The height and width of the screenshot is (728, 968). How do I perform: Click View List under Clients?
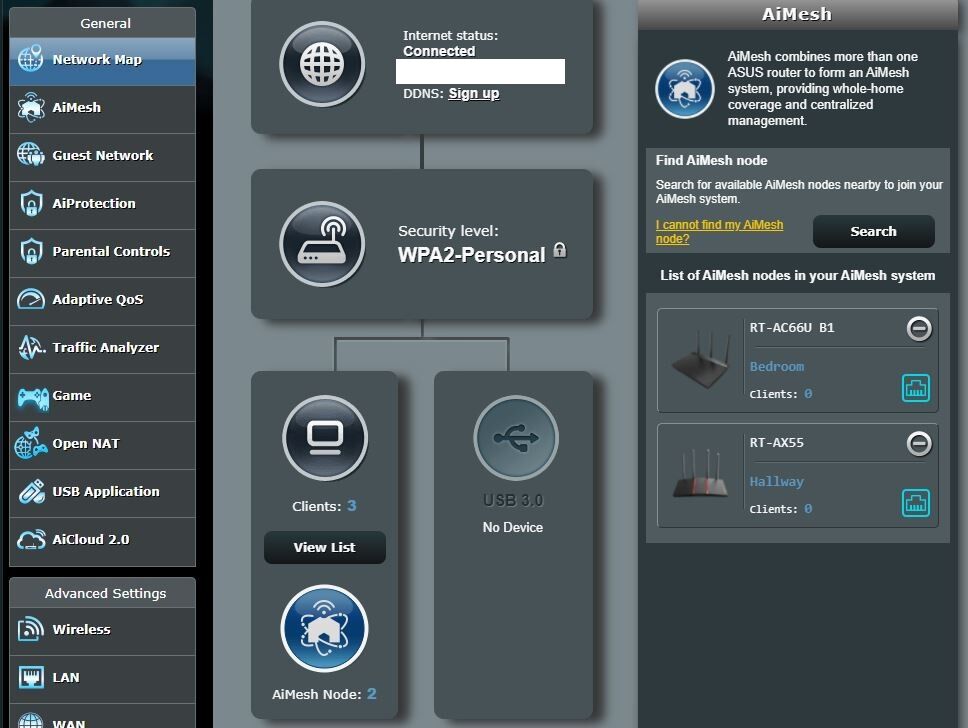click(325, 547)
